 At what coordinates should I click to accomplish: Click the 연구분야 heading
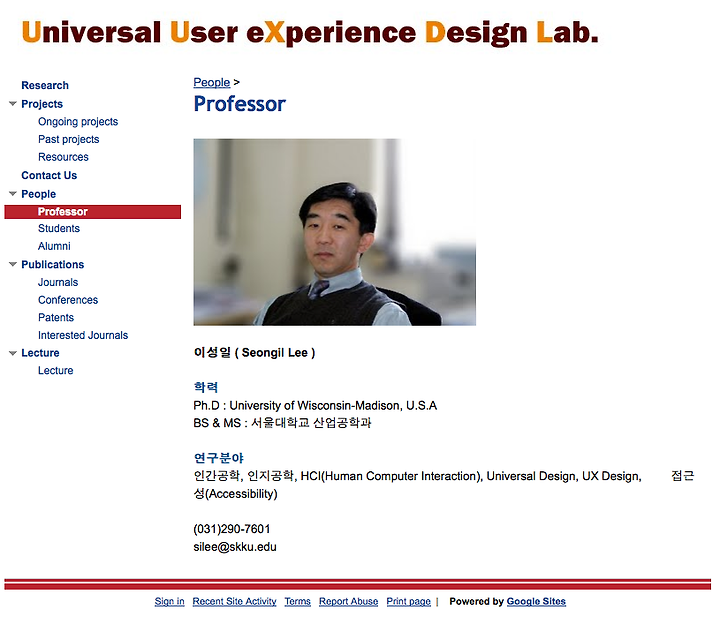pyautogui.click(x=219, y=458)
